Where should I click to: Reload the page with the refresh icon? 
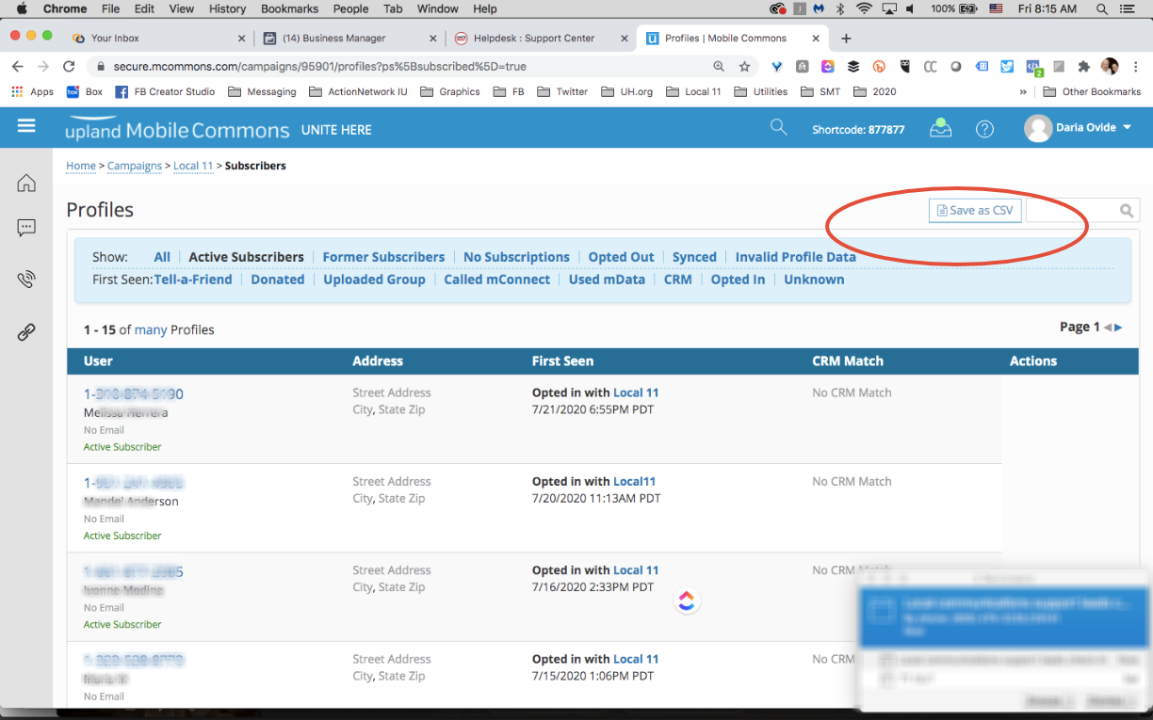[x=68, y=66]
